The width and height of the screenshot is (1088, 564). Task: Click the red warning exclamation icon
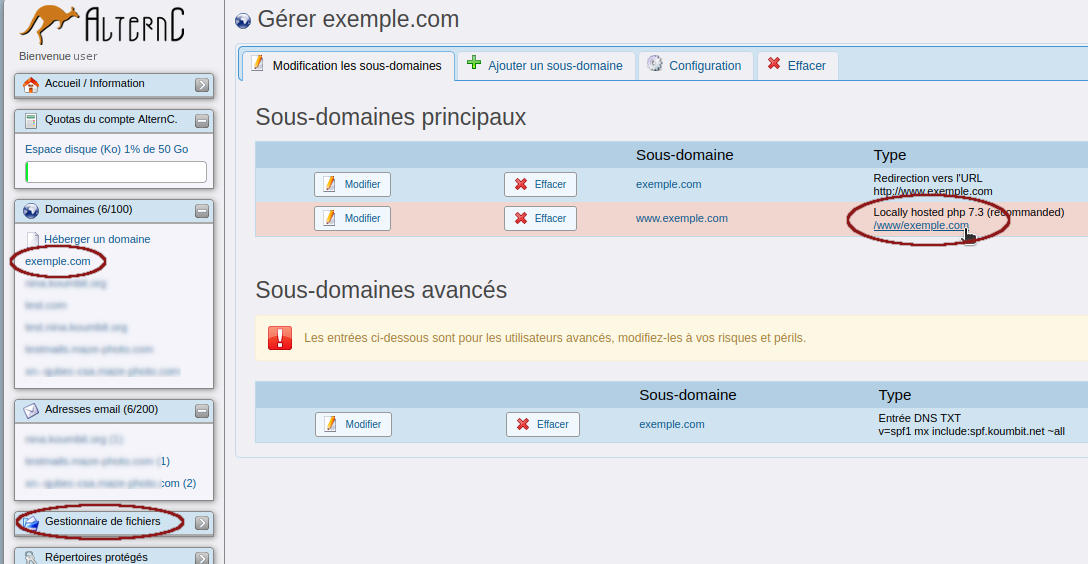(280, 338)
